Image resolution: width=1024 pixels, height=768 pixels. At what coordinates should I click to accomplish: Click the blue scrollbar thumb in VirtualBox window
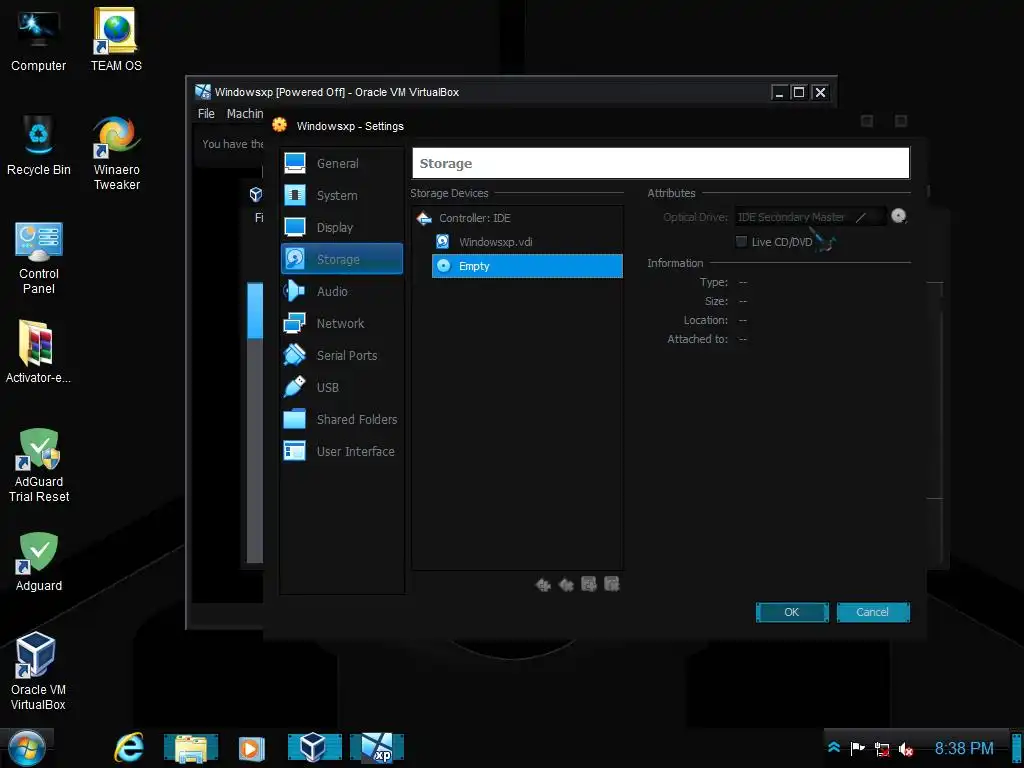pos(255,311)
